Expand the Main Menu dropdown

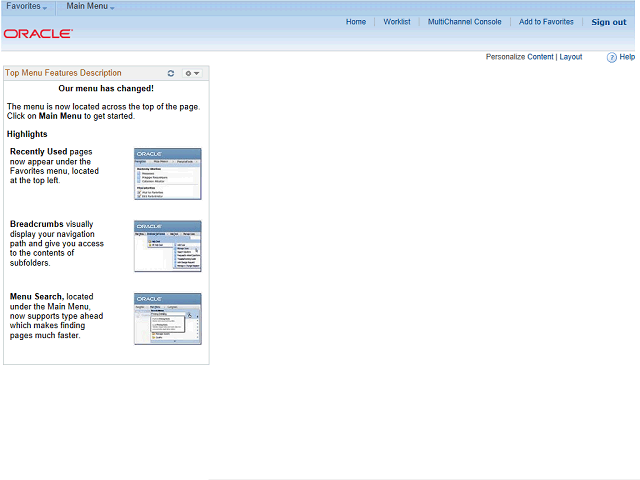tap(90, 6)
